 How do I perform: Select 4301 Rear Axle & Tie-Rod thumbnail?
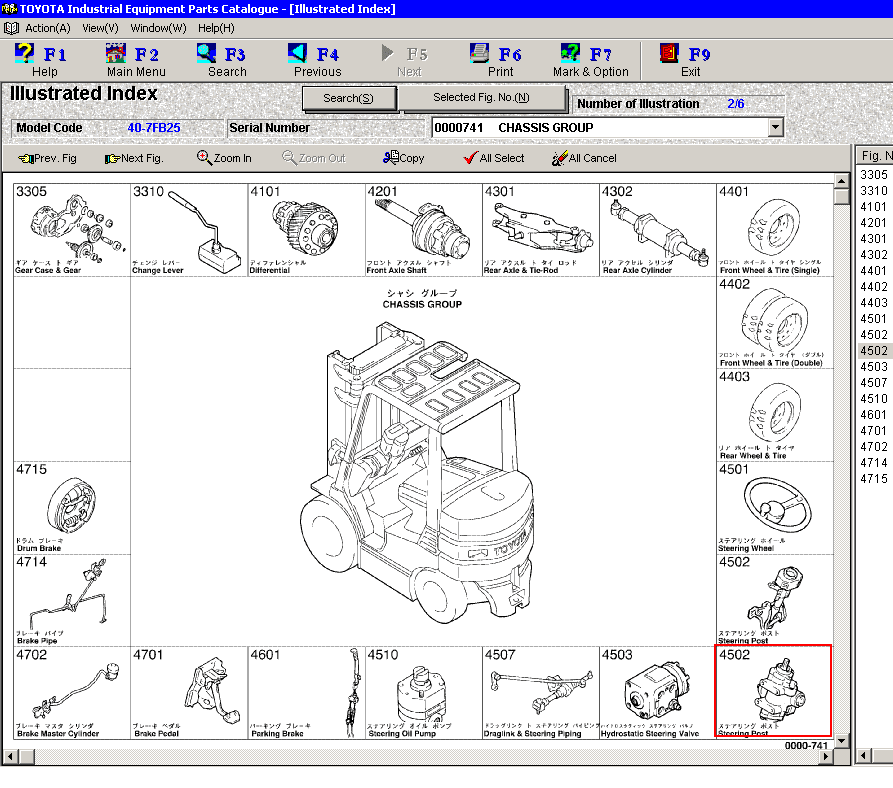coord(541,230)
